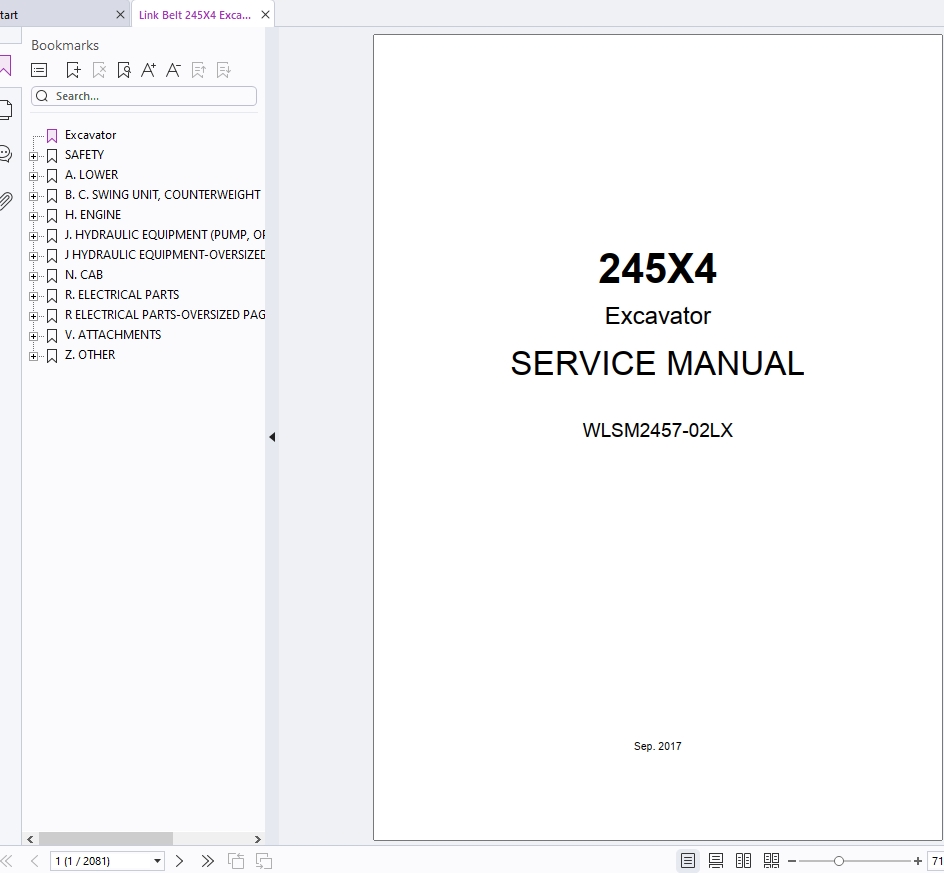This screenshot has width=944, height=873.
Task: Go to the next page
Action: coord(179,861)
